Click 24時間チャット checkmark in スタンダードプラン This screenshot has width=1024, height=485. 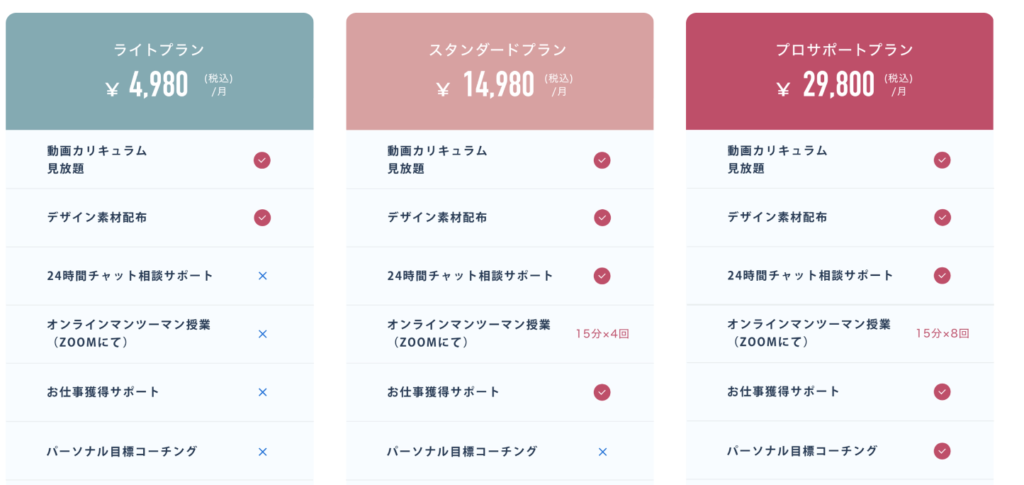602,276
